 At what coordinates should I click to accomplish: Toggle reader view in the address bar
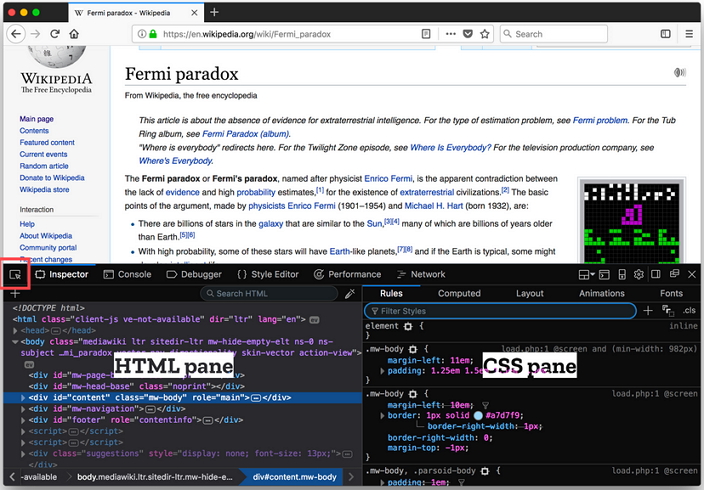(426, 34)
